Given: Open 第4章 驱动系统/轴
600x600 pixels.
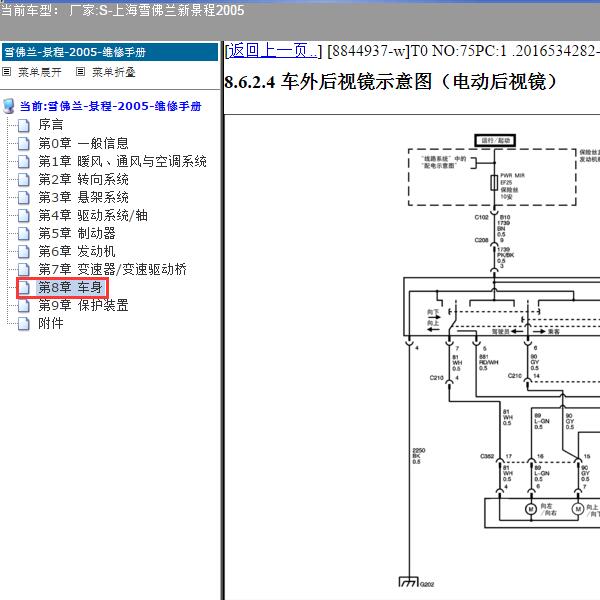Looking at the screenshot, I should pyautogui.click(x=93, y=215).
